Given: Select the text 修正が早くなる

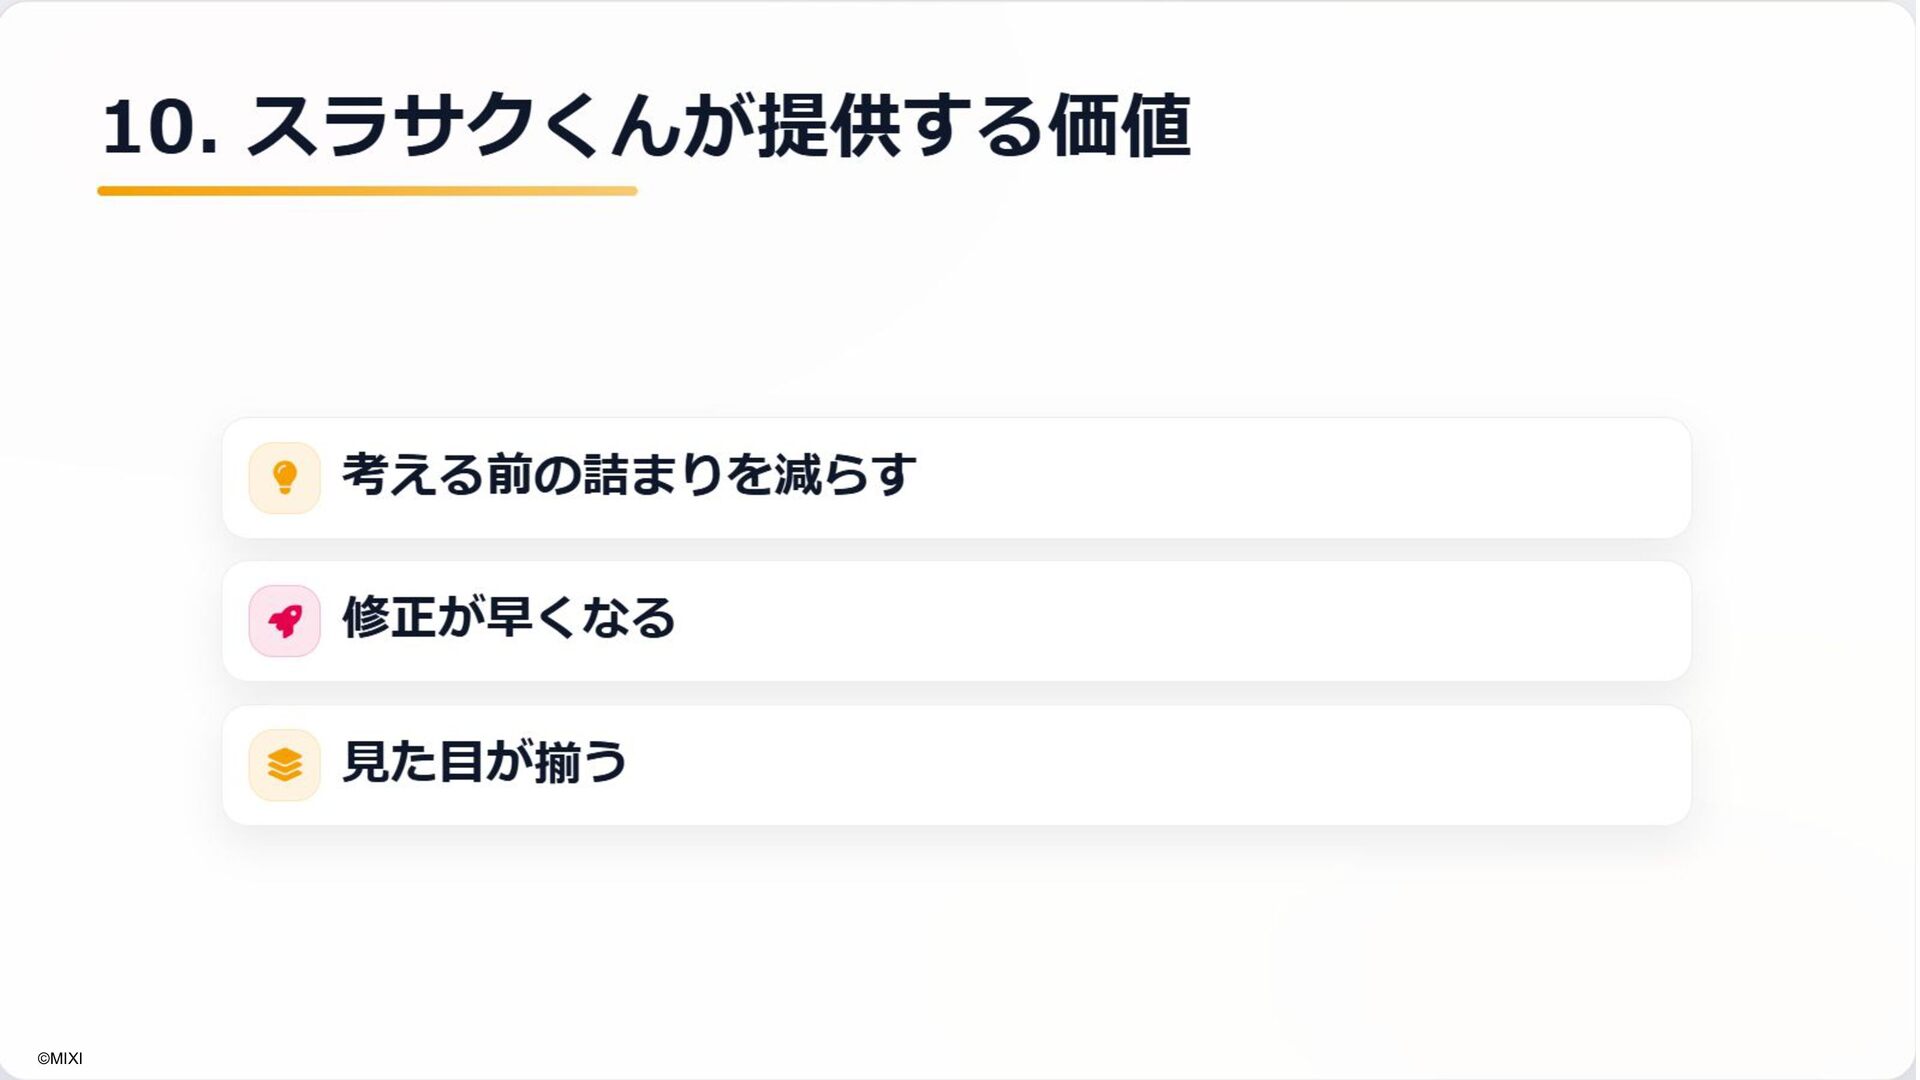Looking at the screenshot, I should point(508,618).
